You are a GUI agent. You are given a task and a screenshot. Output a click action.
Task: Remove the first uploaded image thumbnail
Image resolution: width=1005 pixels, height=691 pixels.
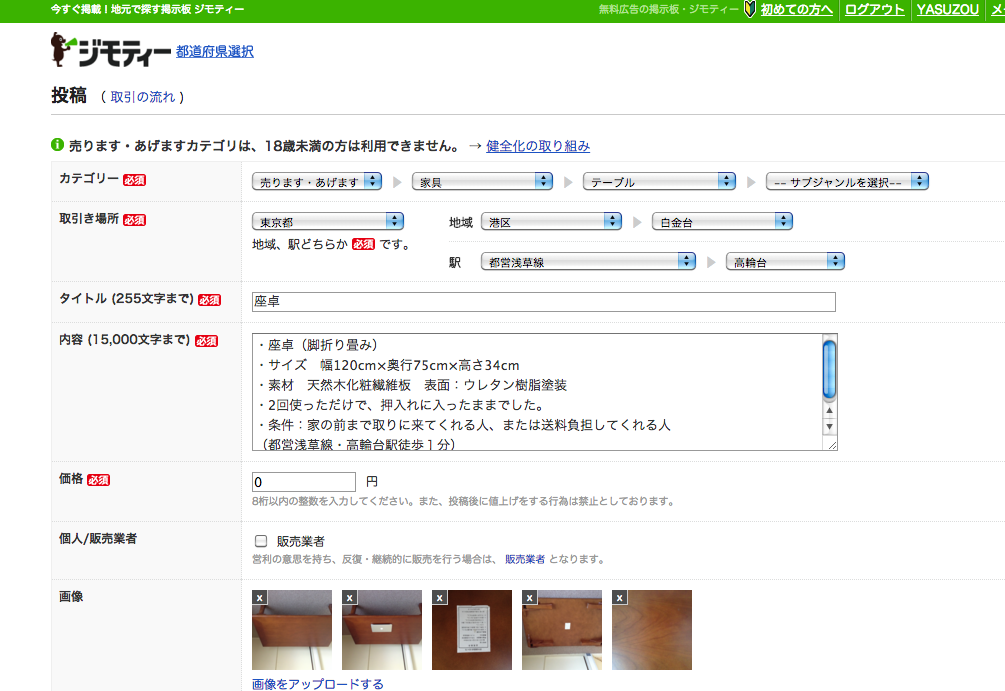click(x=259, y=597)
